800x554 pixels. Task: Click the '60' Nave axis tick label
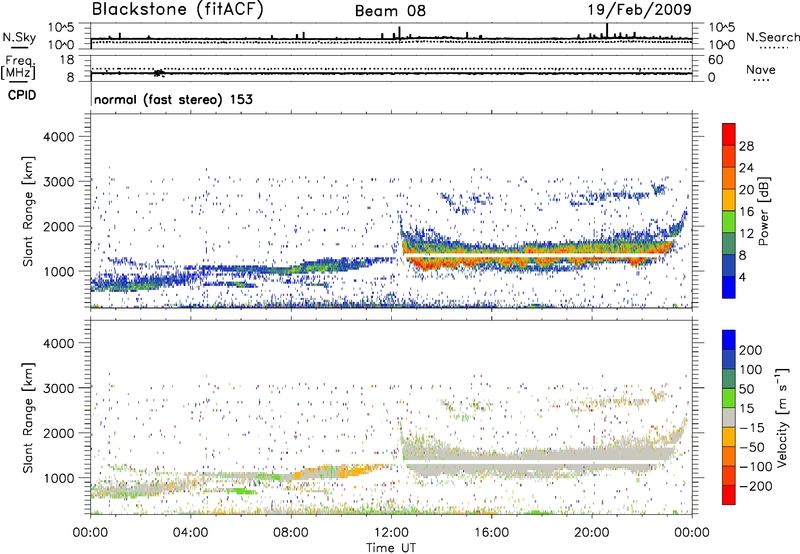[715, 60]
